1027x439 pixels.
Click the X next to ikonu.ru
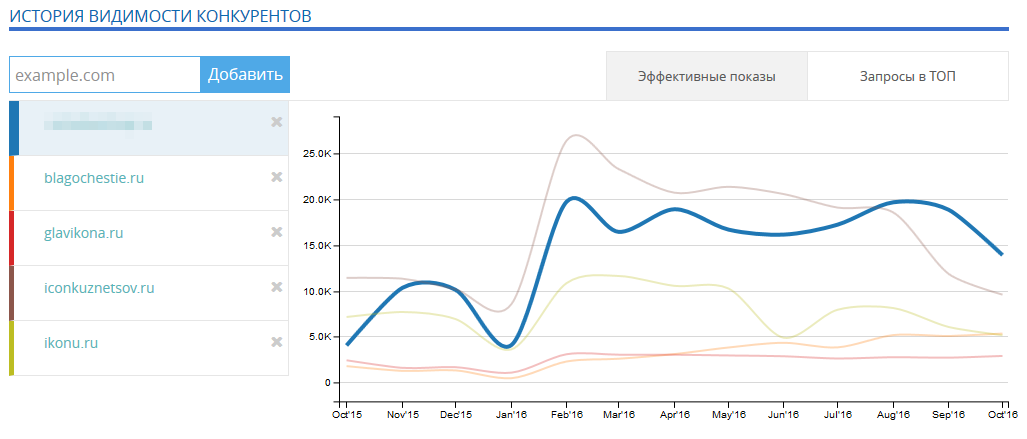coord(277,342)
